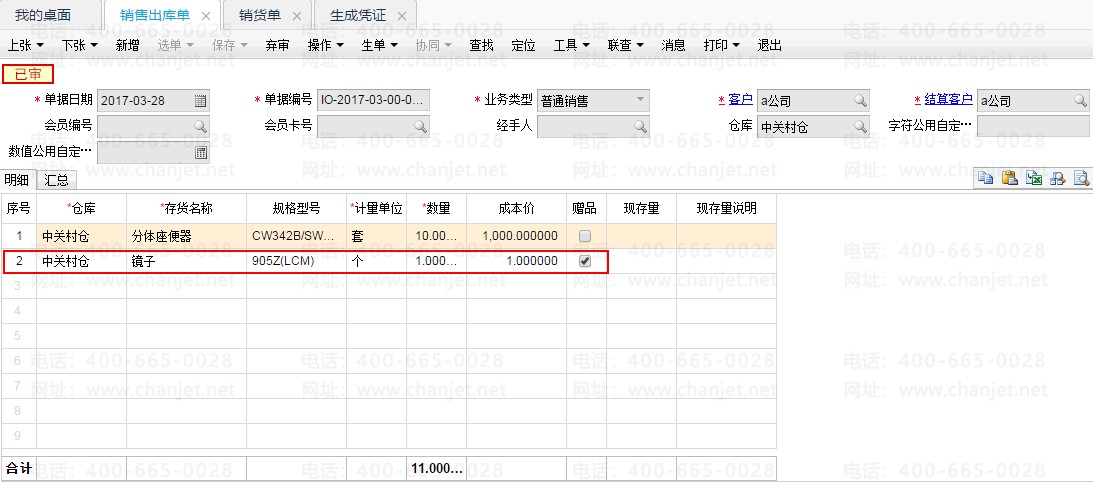1093x482 pixels.
Task: Open the calendar picker for 单据日期
Action: [x=200, y=101]
